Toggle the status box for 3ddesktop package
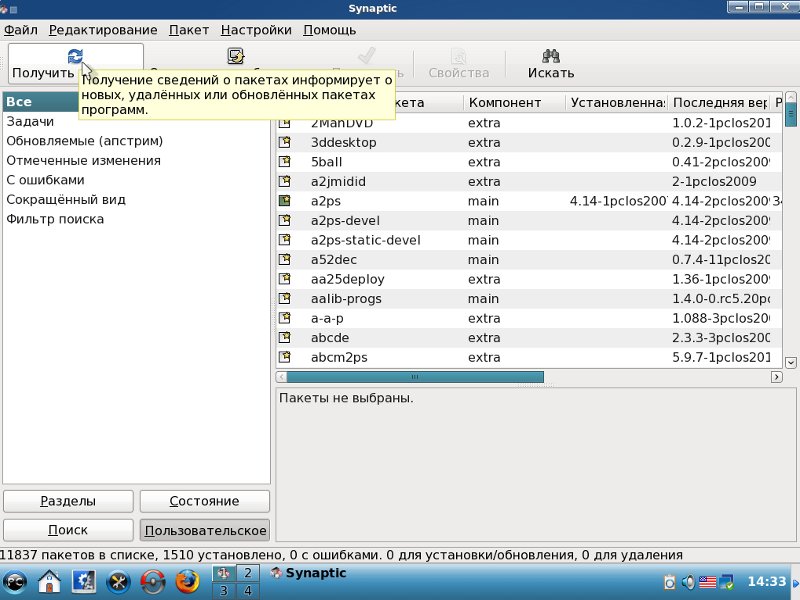Viewport: 800px width, 600px height. pos(285,142)
